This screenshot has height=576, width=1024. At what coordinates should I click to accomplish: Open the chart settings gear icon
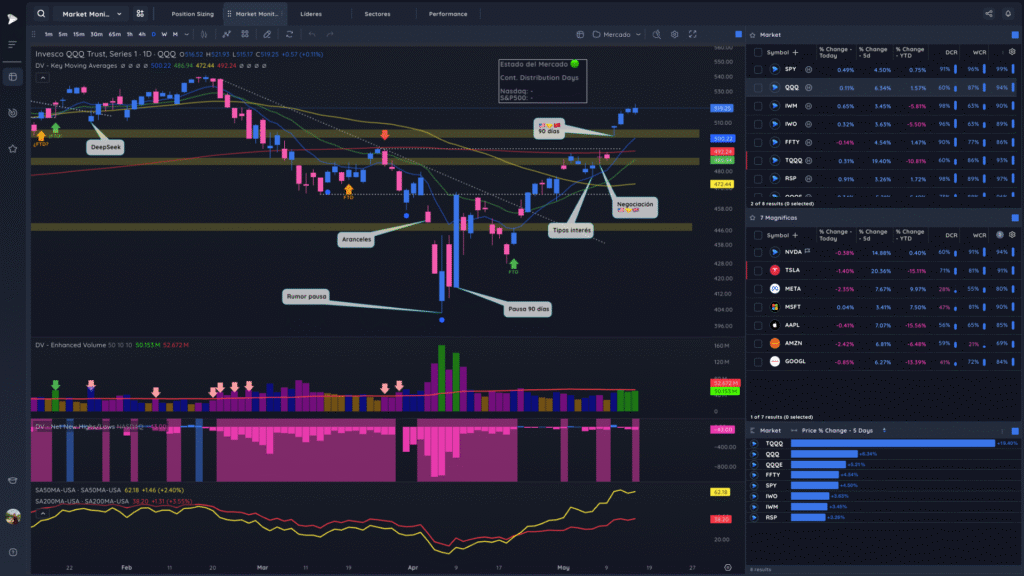pyautogui.click(x=675, y=35)
